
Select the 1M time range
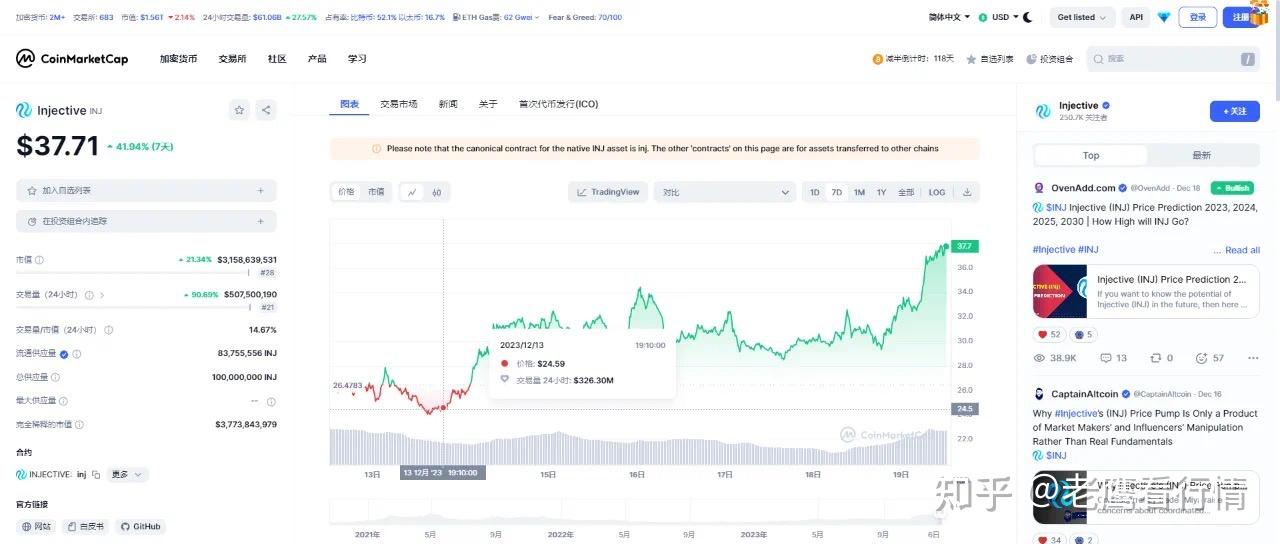(x=859, y=192)
